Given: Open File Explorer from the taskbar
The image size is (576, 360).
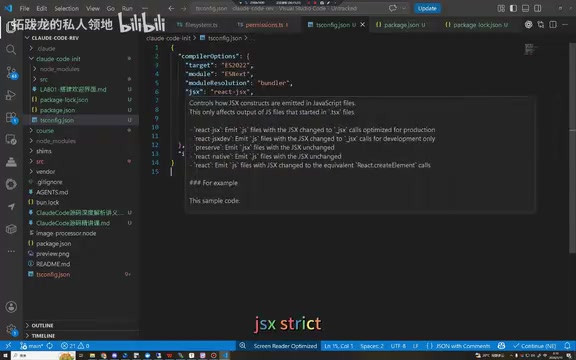Looking at the screenshot, I should pos(92,355).
